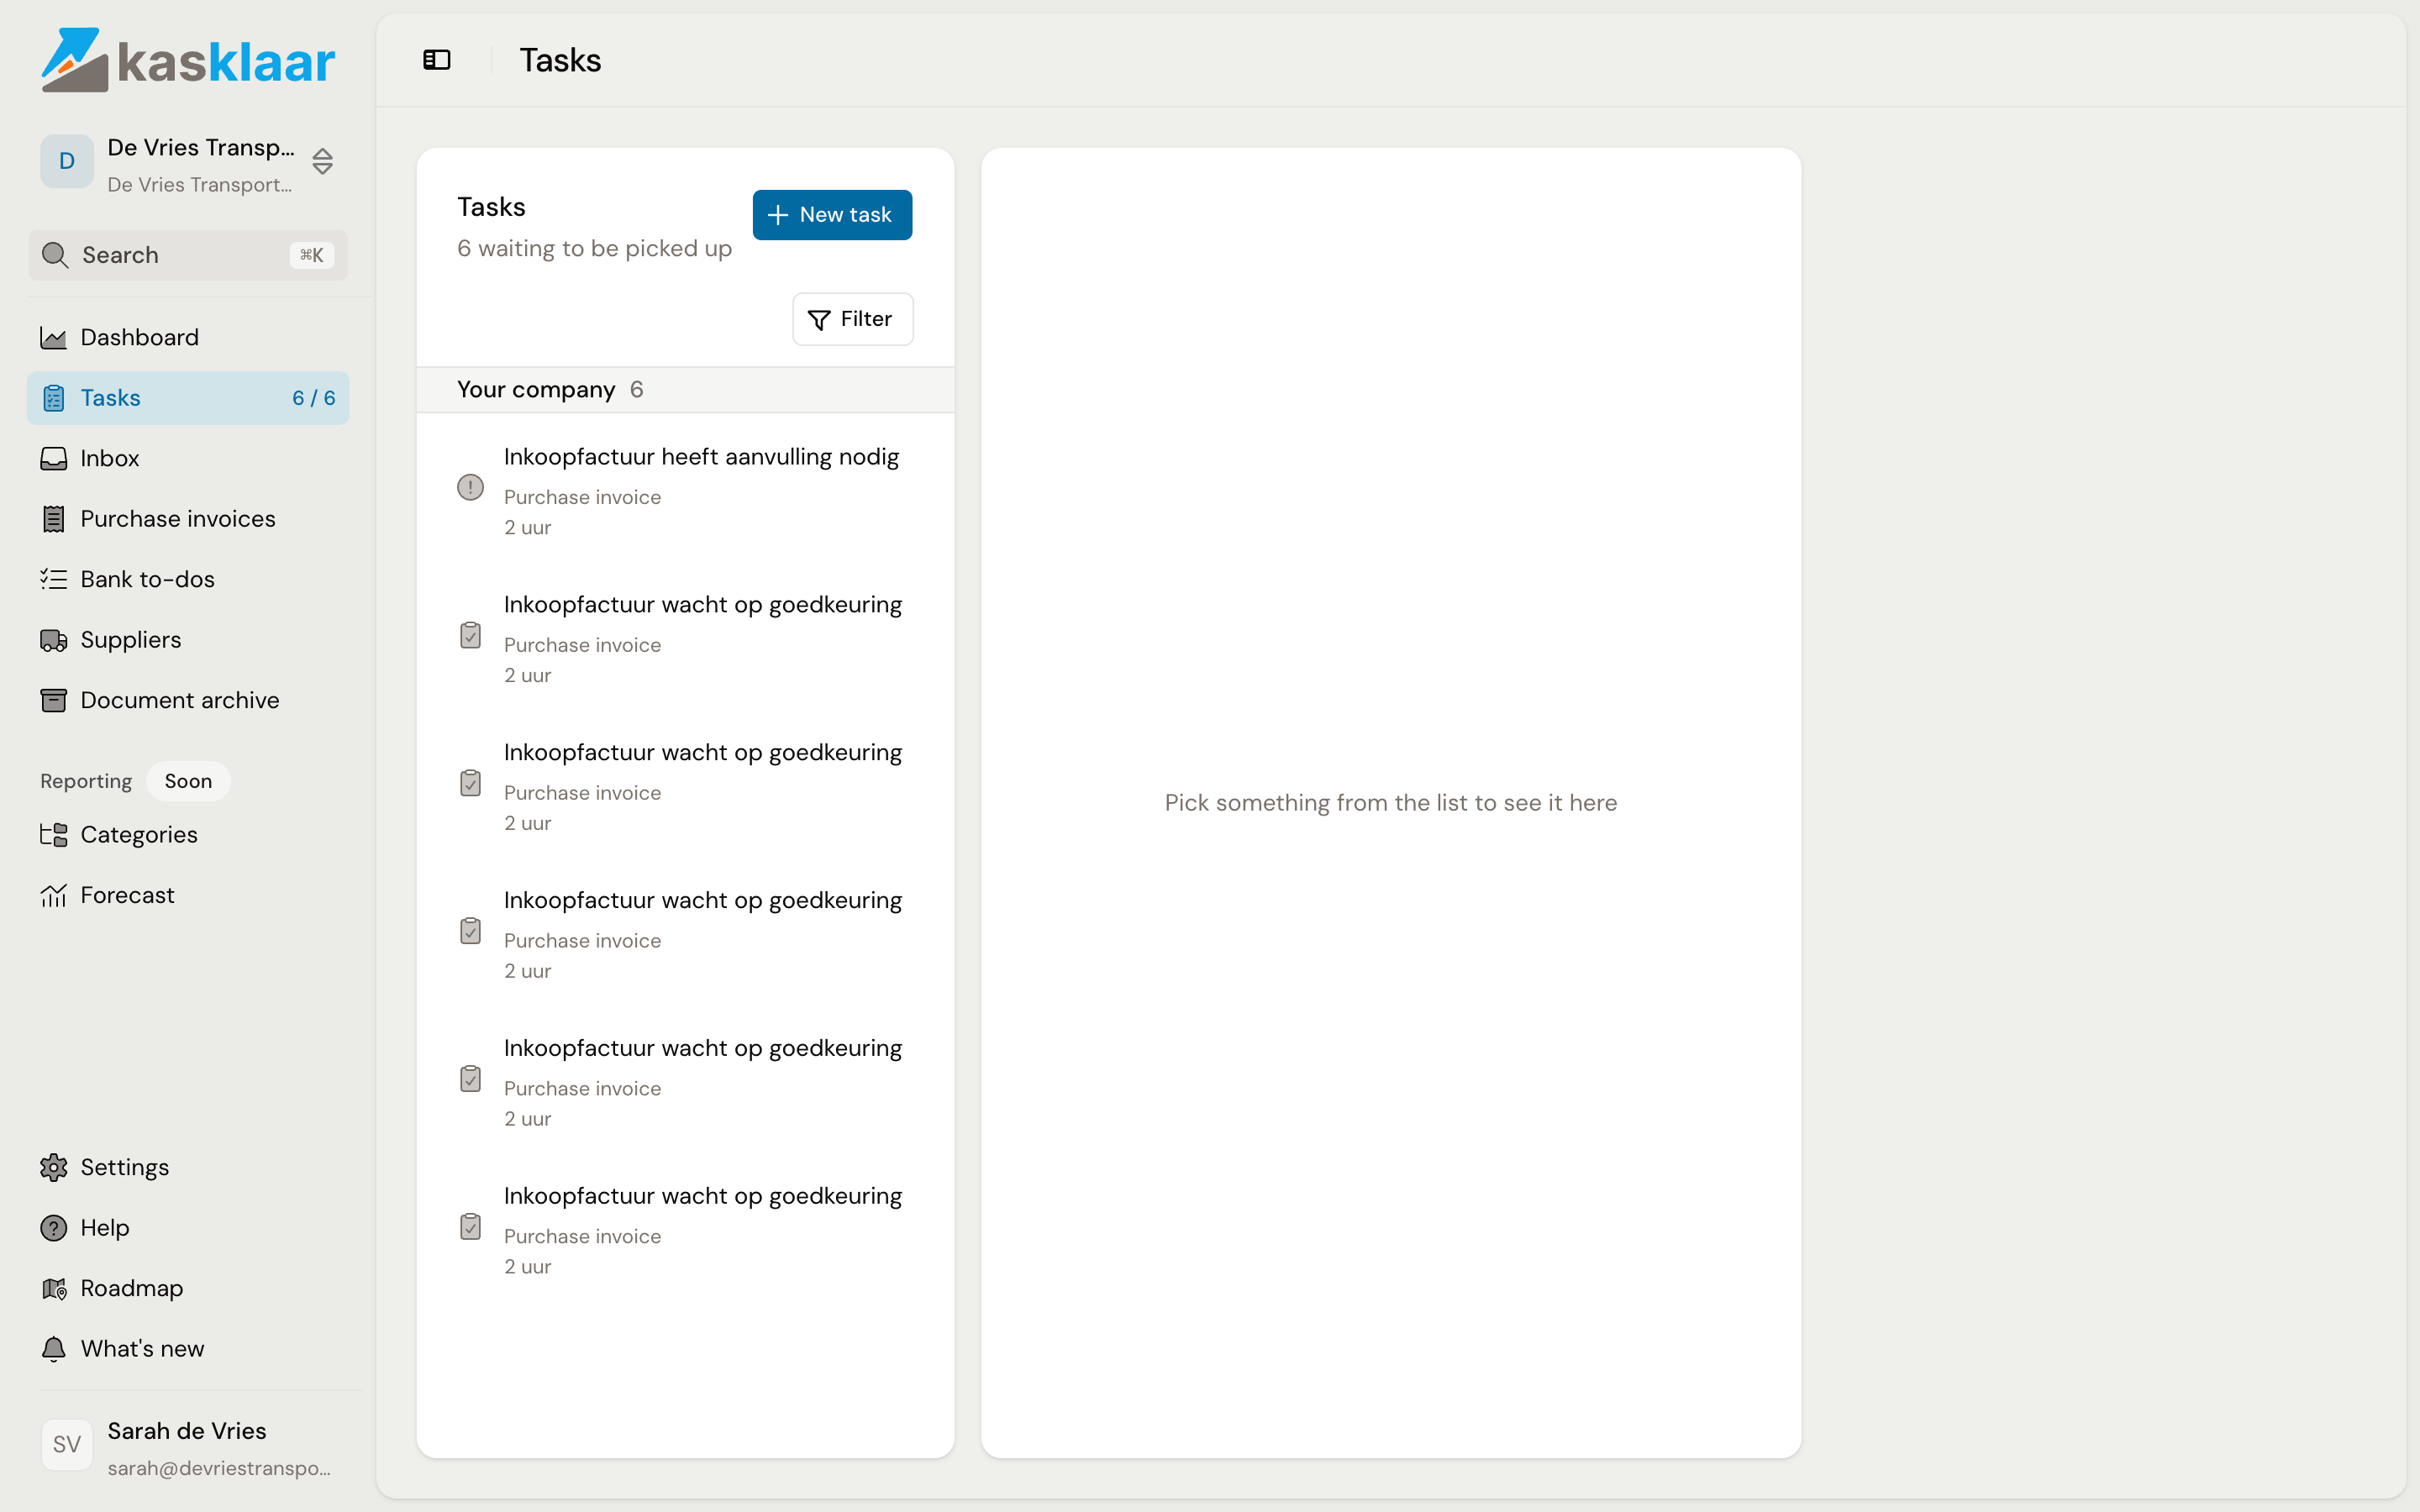Click the search field
Image resolution: width=2420 pixels, height=1512 pixels.
[x=188, y=255]
